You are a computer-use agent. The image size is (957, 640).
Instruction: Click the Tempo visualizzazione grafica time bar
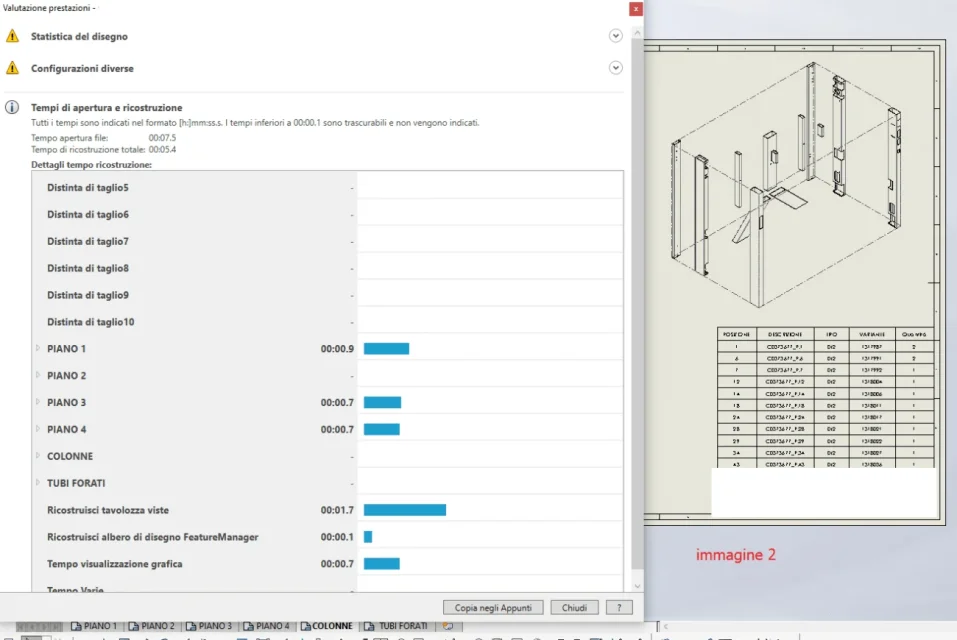point(381,563)
